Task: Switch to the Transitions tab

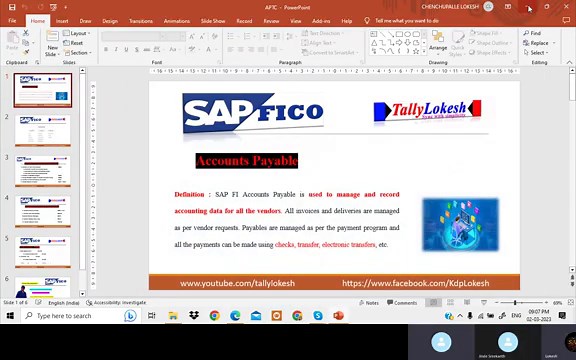Action: pyautogui.click(x=141, y=21)
